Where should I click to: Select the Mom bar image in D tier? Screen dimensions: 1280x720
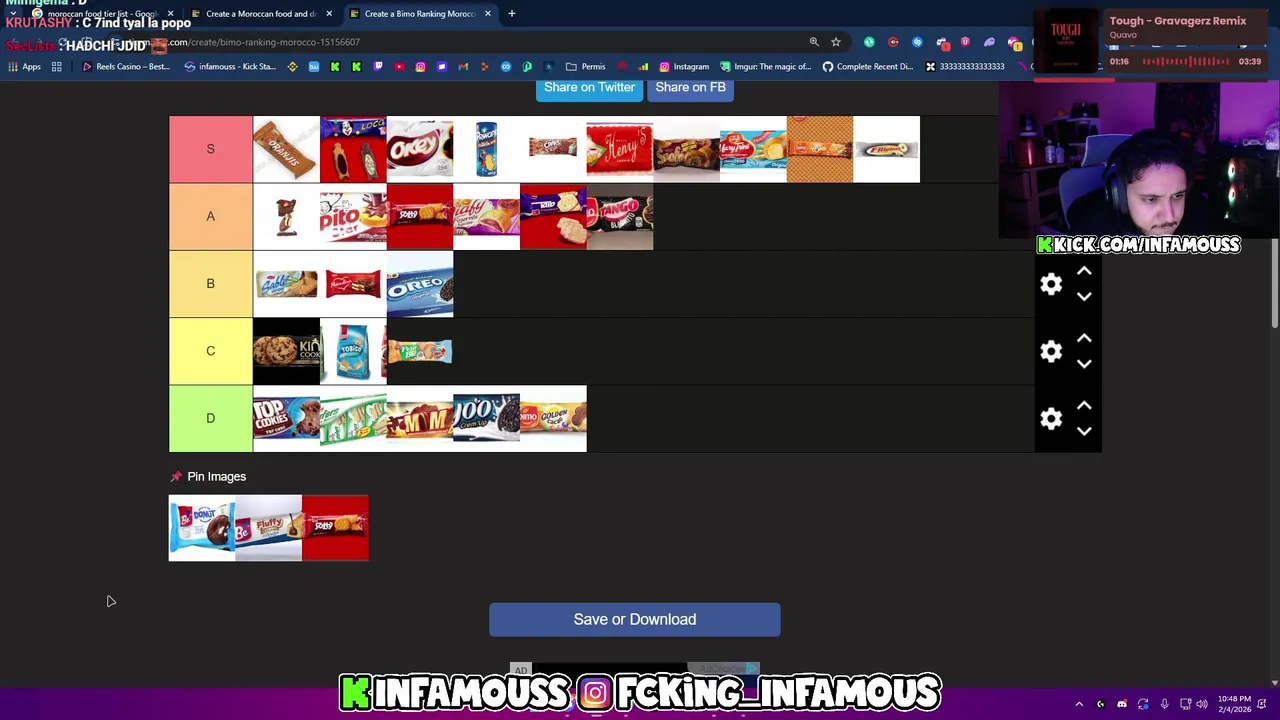click(x=420, y=418)
